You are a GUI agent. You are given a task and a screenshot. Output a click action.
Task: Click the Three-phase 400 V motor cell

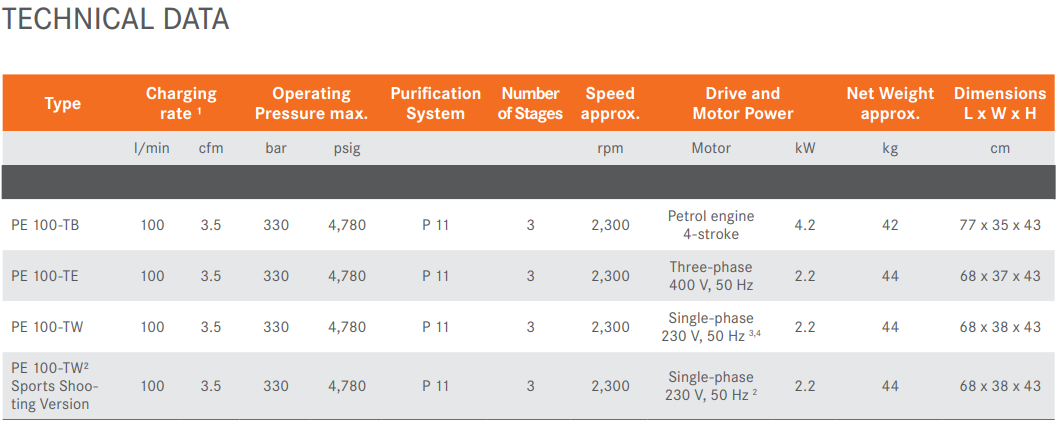(711, 276)
